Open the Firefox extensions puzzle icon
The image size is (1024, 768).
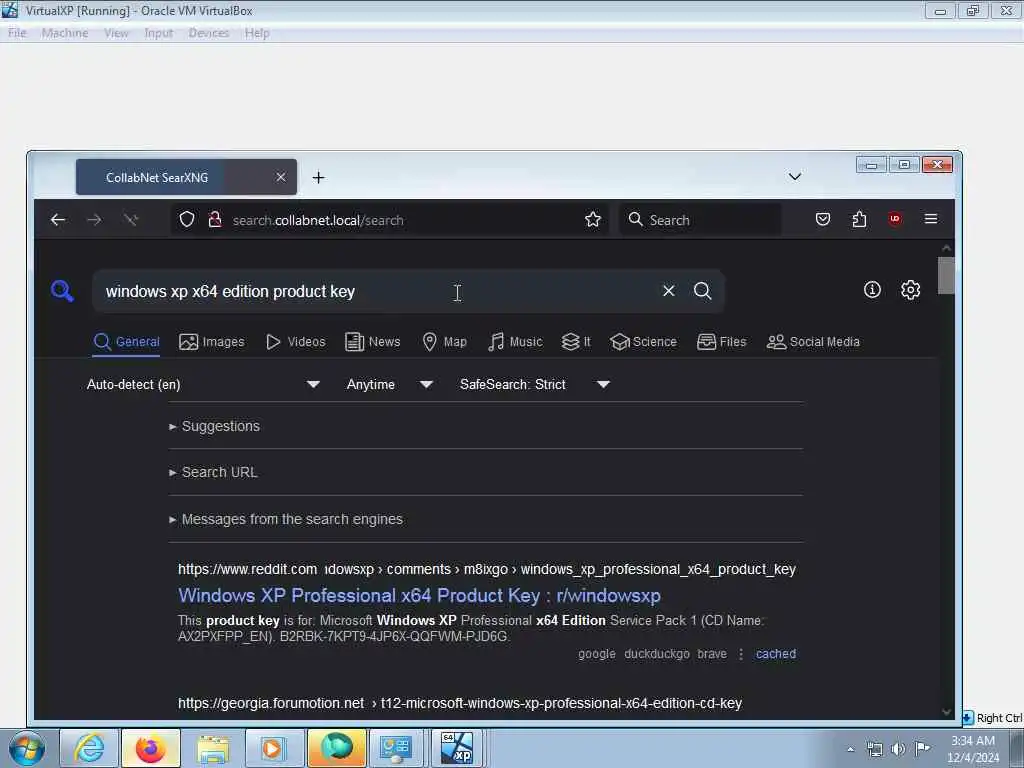859,219
